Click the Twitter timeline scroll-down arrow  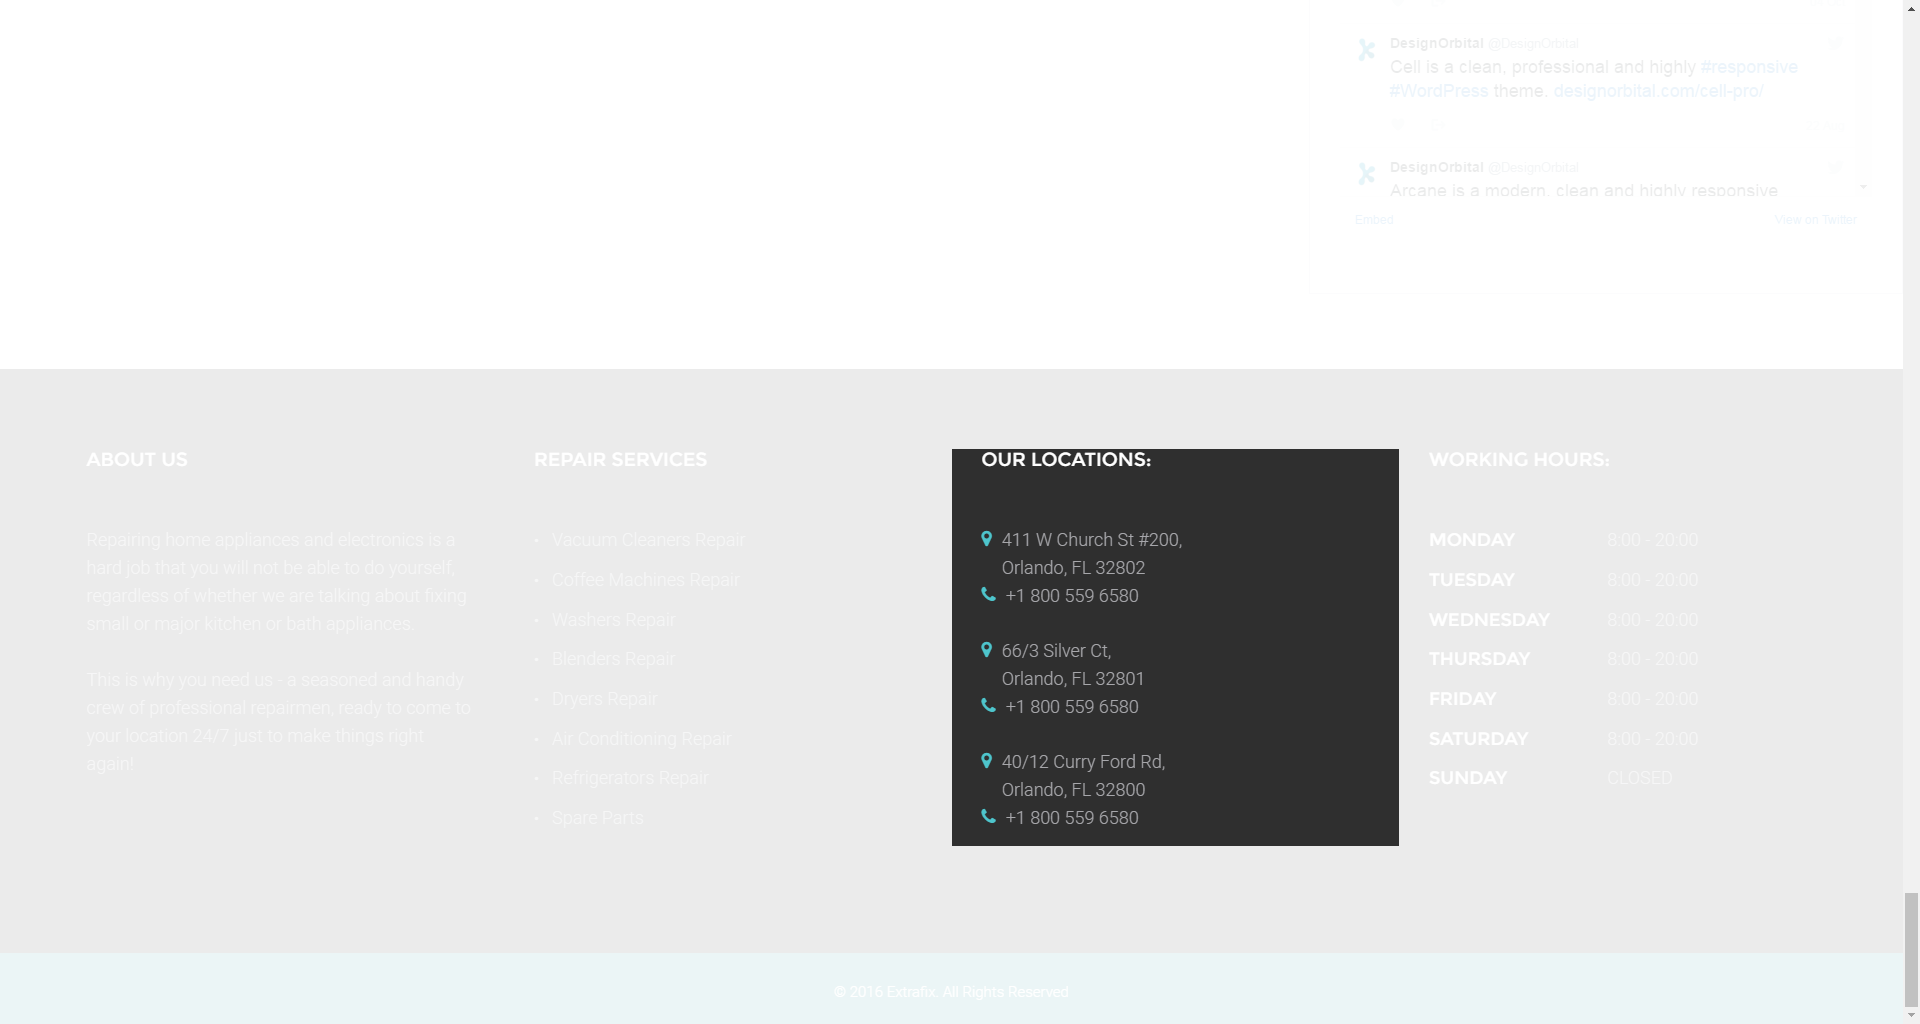1862,188
